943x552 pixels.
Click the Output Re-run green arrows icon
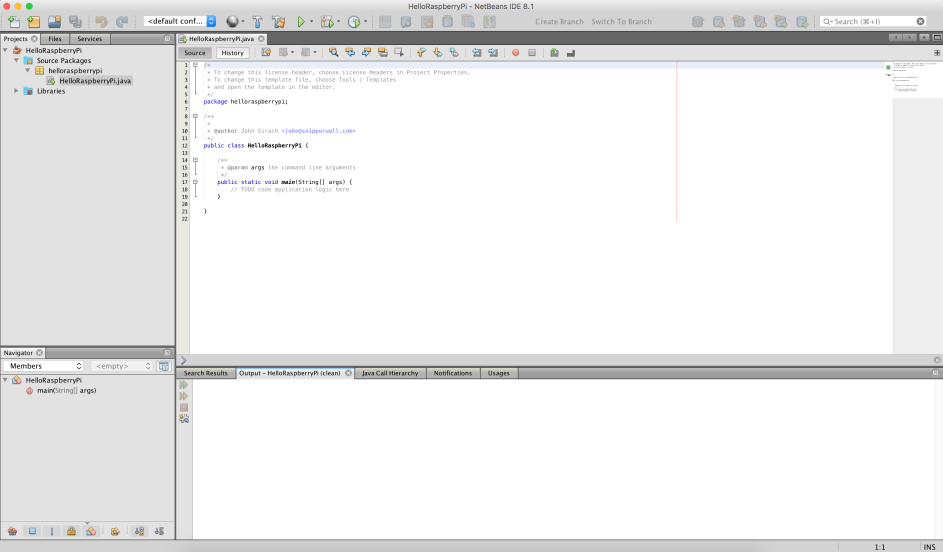point(184,385)
